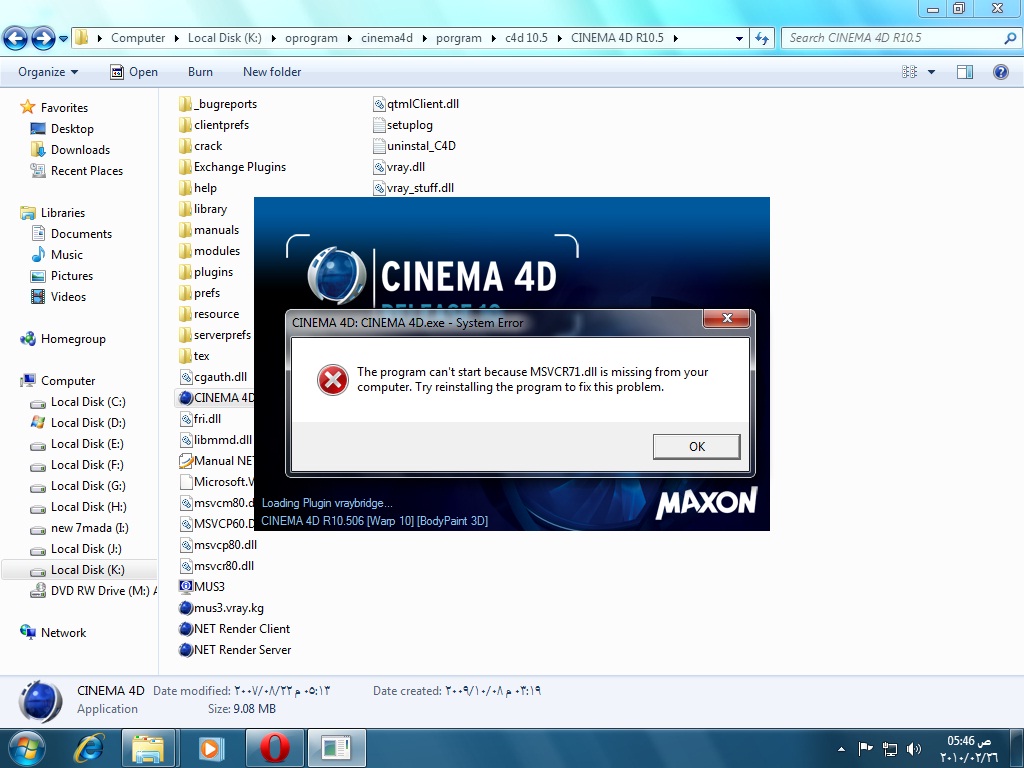Screen dimensions: 1024x768
Task: Select the resource folder icon
Action: [x=185, y=313]
